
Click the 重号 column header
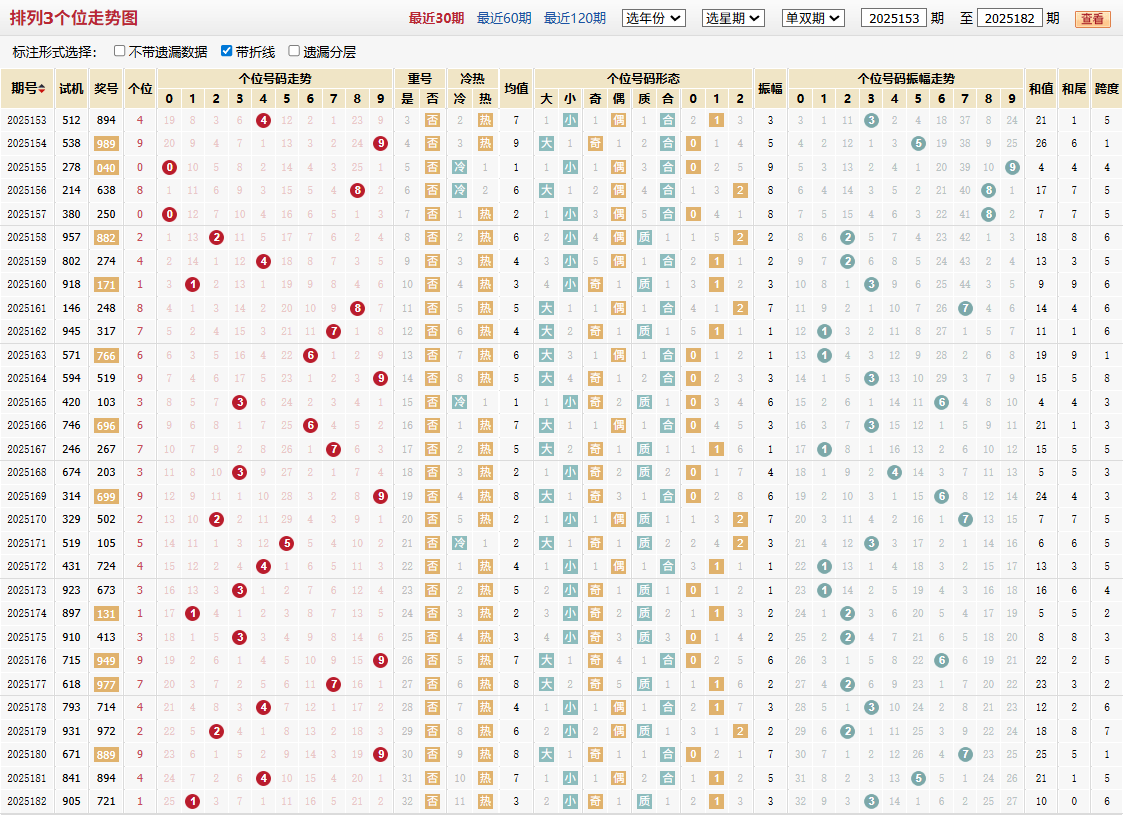coord(420,78)
